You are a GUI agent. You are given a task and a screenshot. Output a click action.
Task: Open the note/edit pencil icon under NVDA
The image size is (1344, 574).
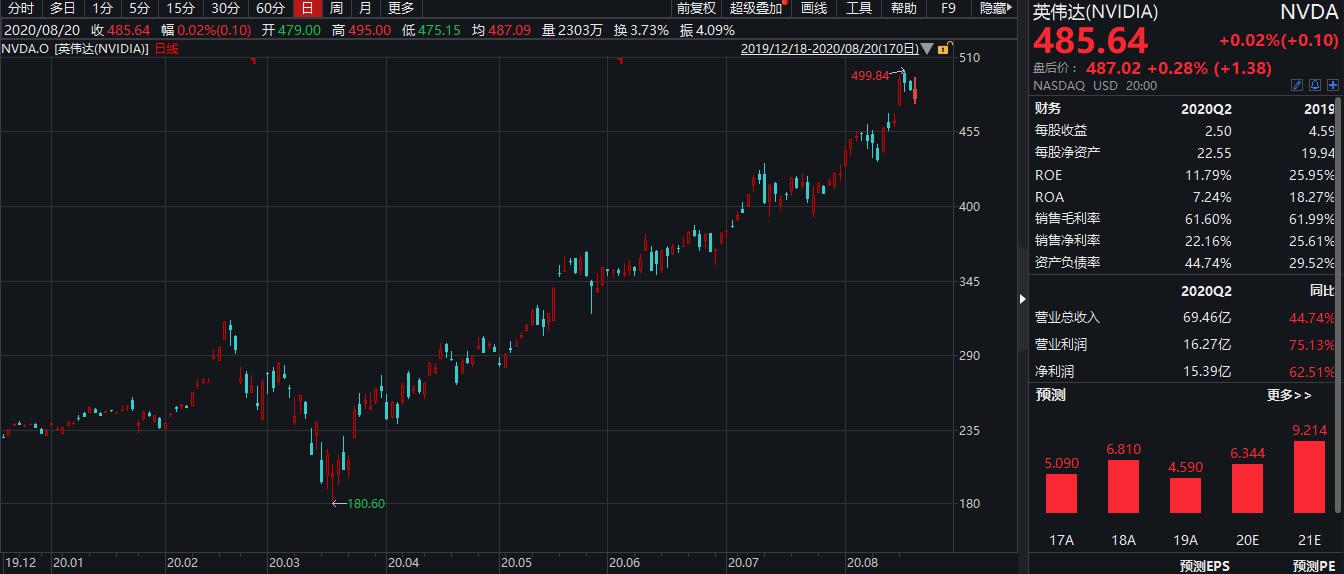[x=1297, y=85]
